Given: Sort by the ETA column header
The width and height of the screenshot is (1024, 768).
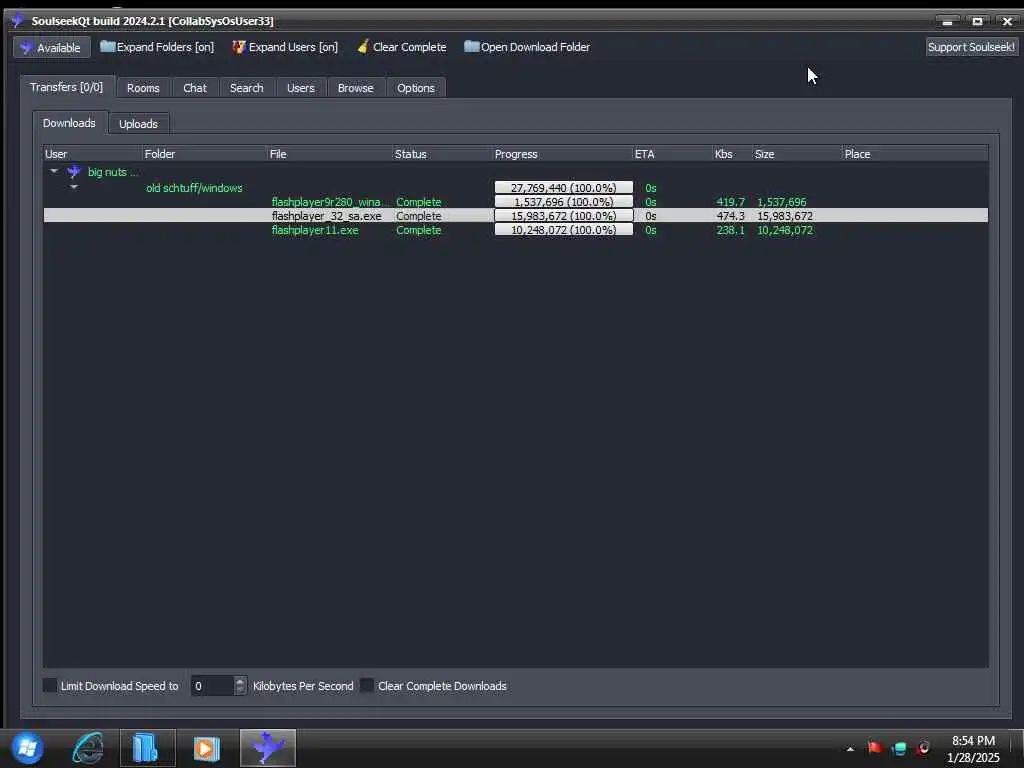Looking at the screenshot, I should [x=673, y=154].
